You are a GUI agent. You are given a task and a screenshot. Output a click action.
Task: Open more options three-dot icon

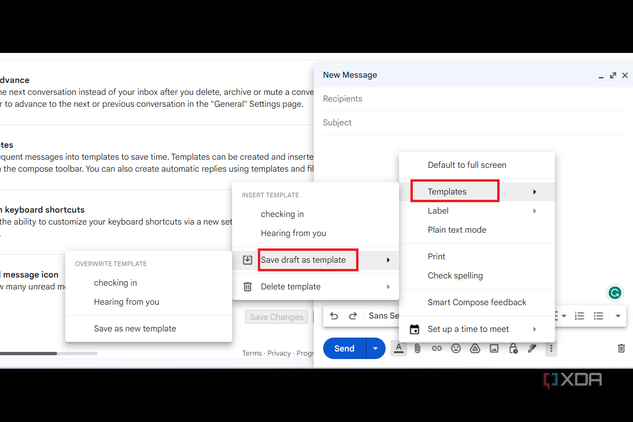pyautogui.click(x=551, y=348)
